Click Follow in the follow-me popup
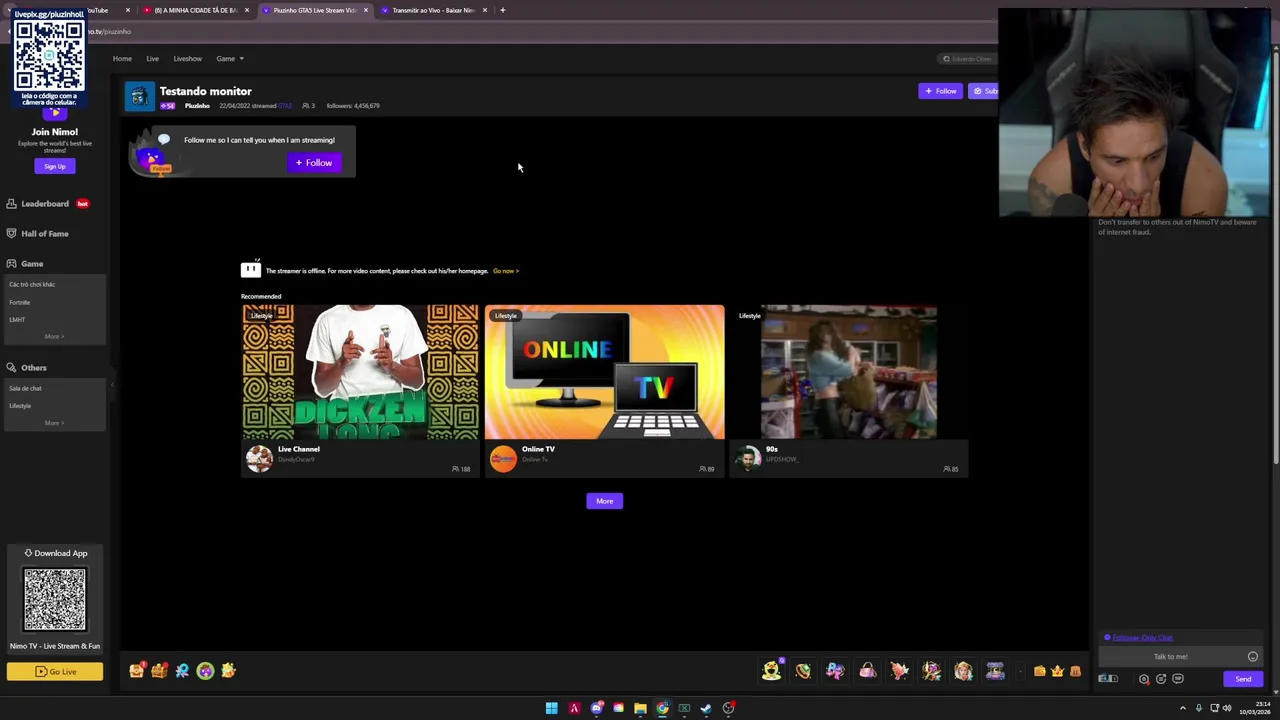 [314, 163]
